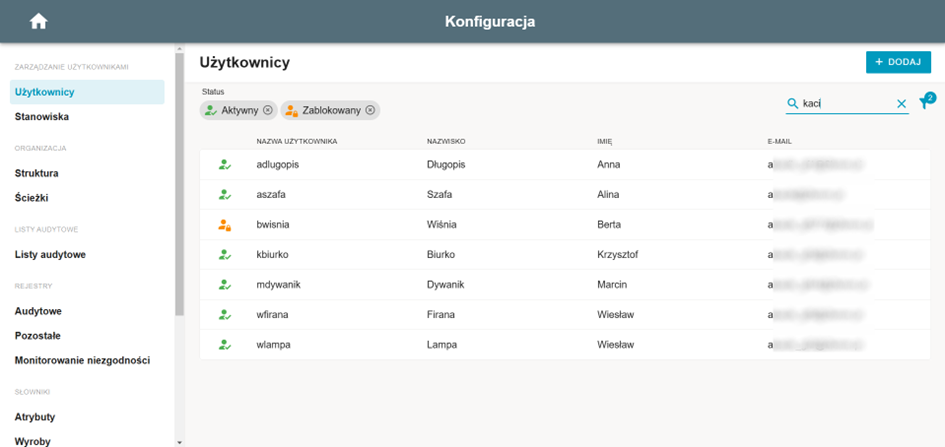
Task: Click the Zablokowany chip user icon
Action: (x=292, y=110)
